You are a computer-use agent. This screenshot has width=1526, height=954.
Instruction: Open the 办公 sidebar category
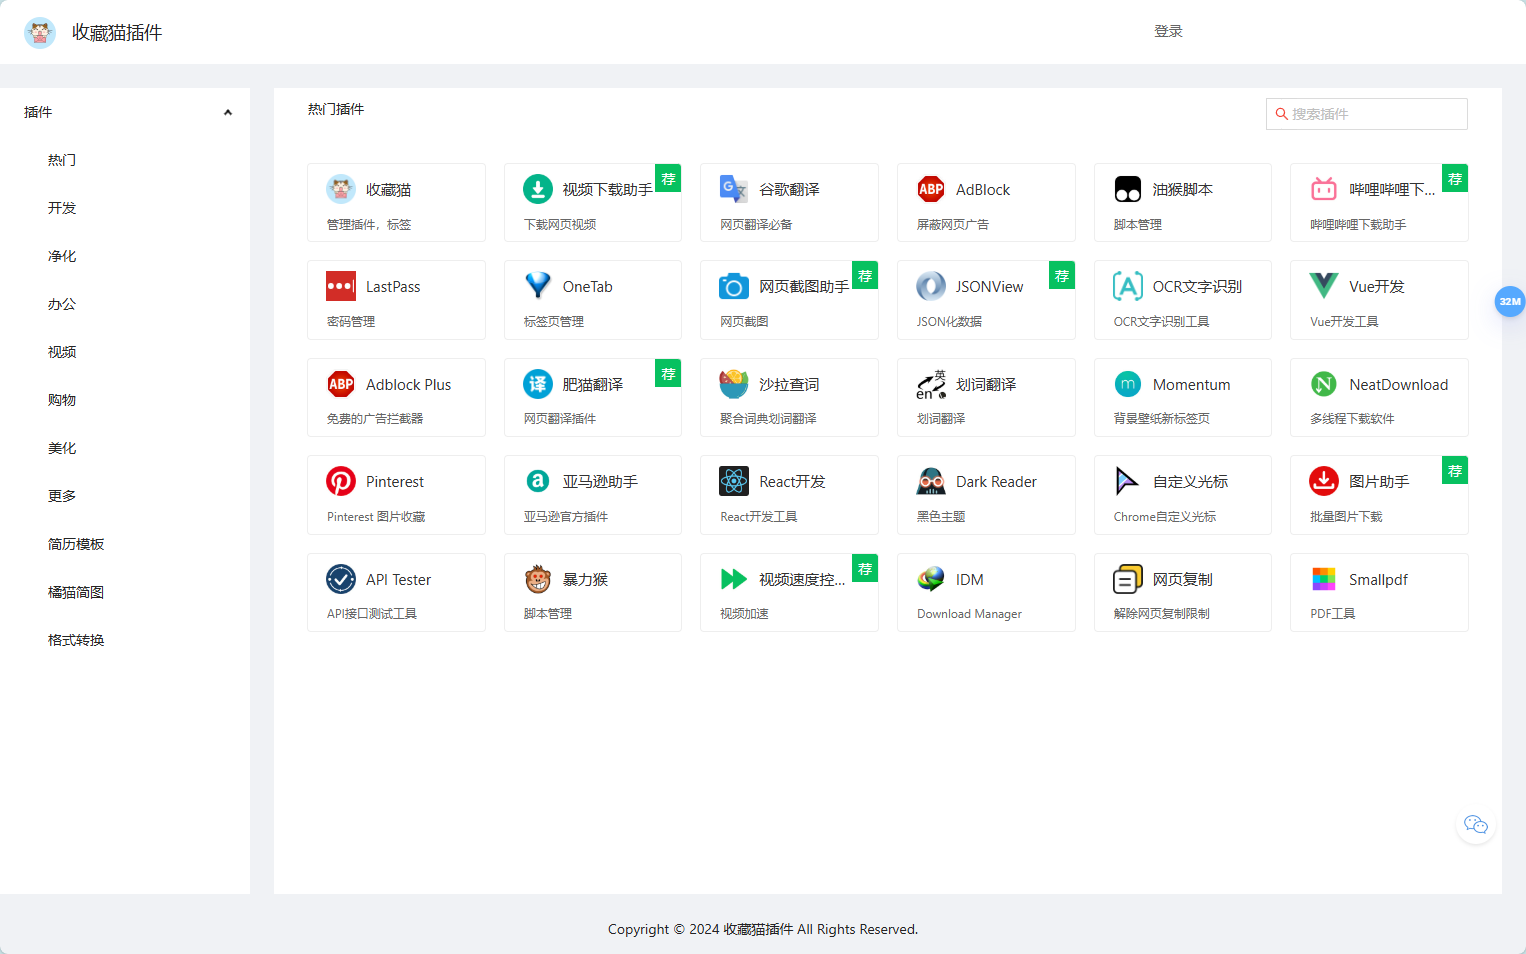pos(62,304)
